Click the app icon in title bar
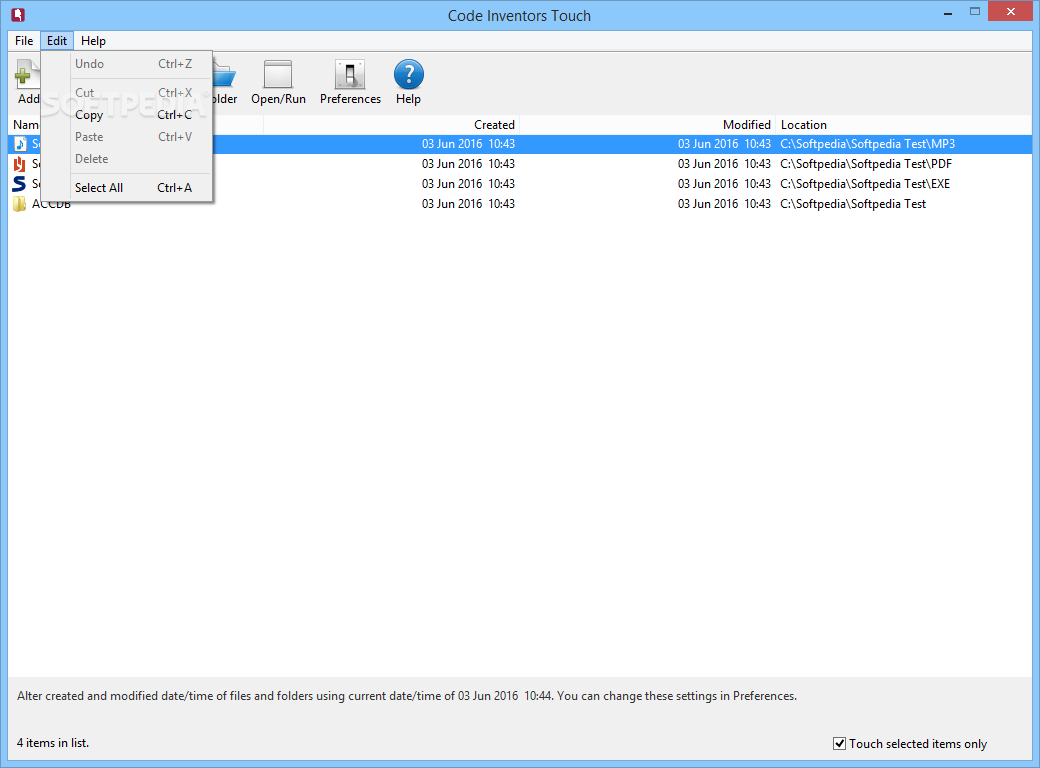1040x768 pixels. pos(18,14)
